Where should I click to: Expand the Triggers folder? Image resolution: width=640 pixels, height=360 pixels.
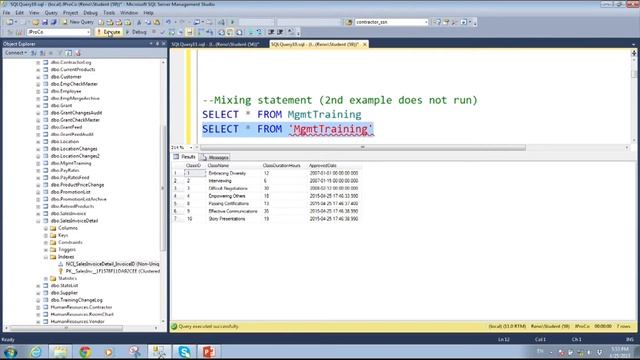point(46,250)
